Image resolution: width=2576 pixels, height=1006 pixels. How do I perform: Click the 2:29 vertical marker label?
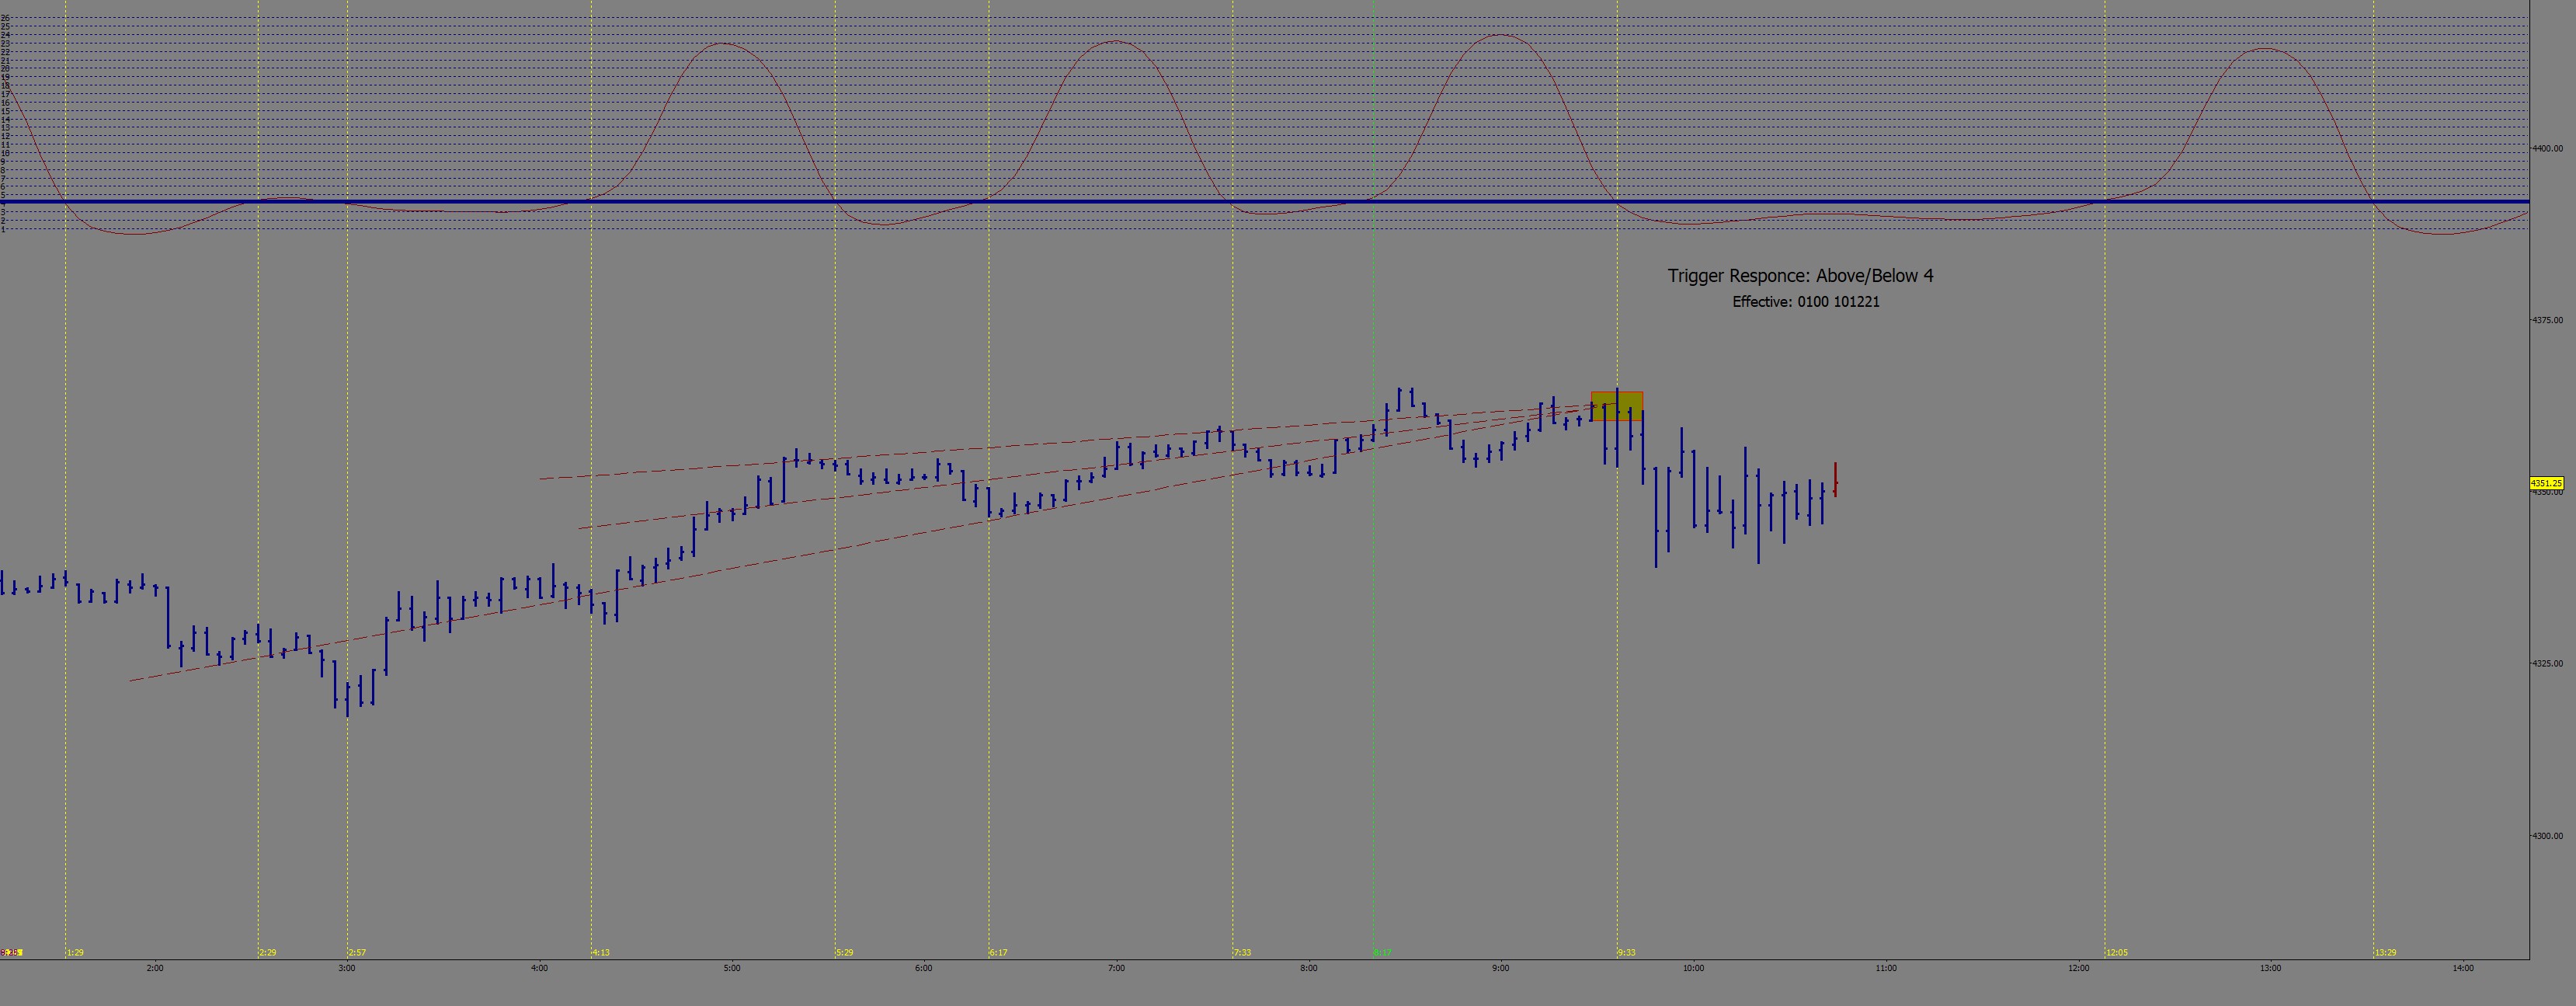tap(268, 952)
